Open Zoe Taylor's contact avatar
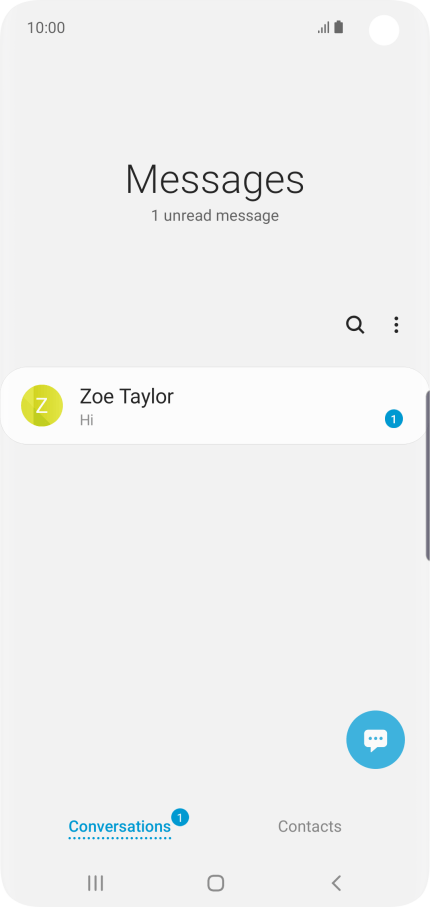Image resolution: width=430 pixels, height=907 pixels. pos(42,405)
